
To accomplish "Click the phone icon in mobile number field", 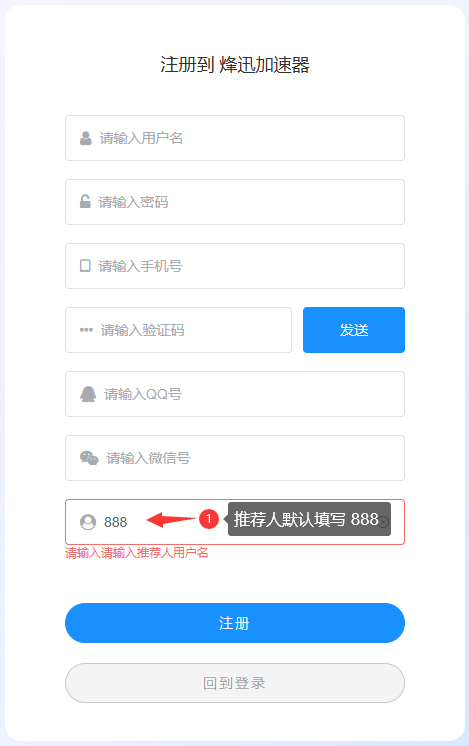I will [x=85, y=265].
